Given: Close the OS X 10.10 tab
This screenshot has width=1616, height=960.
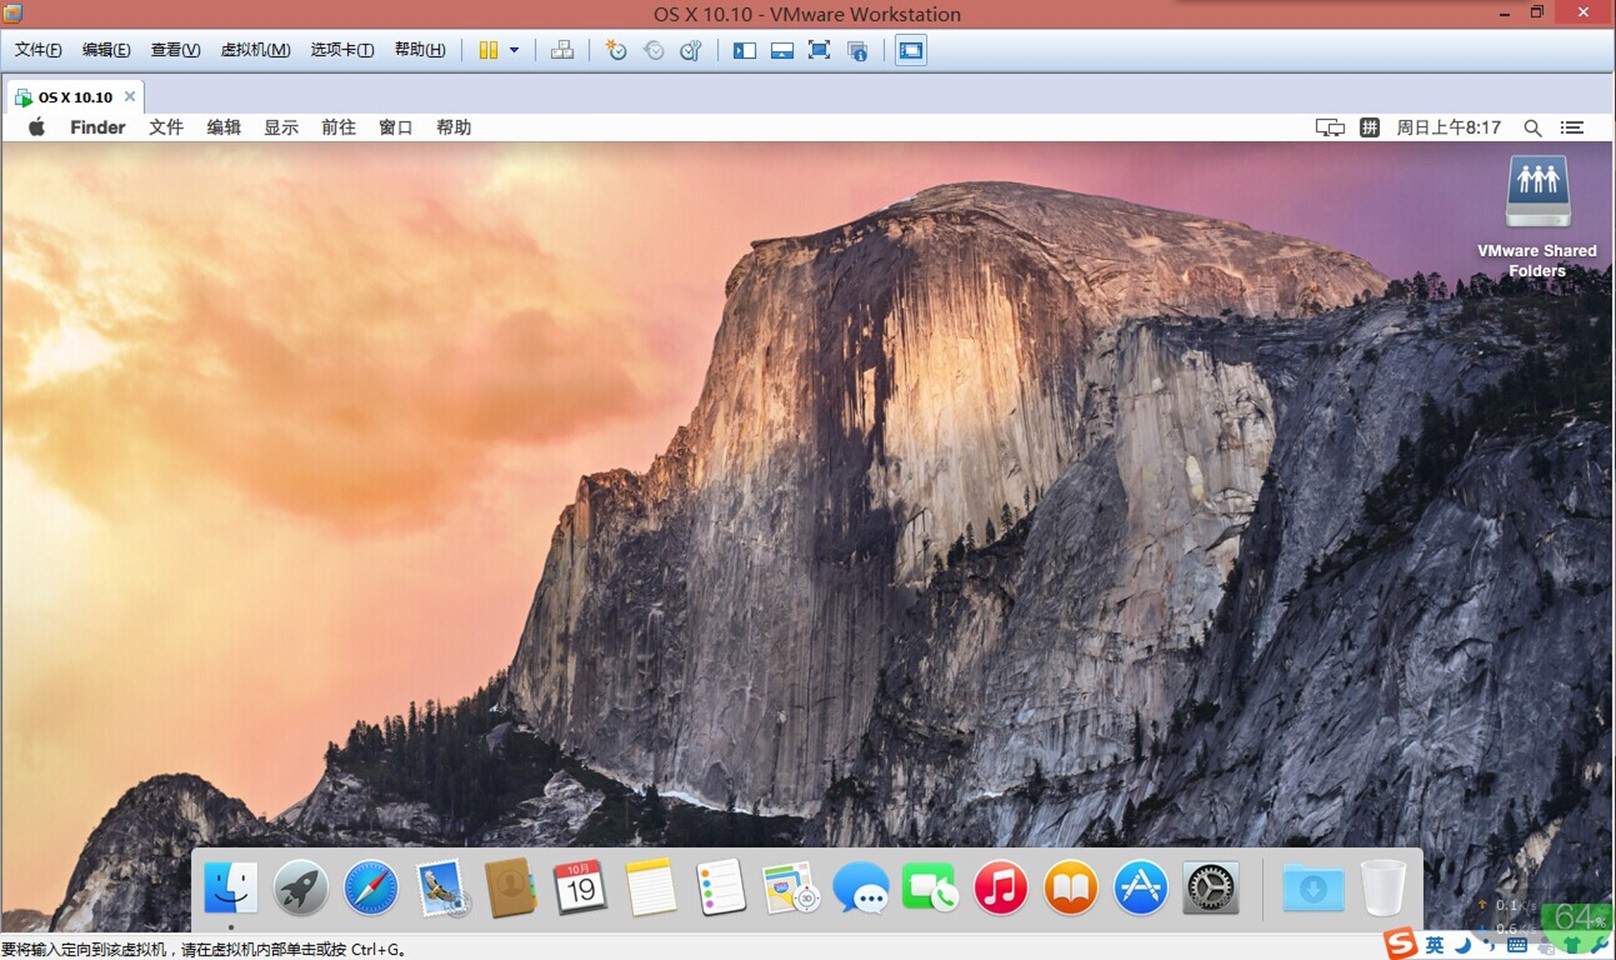Looking at the screenshot, I should (x=129, y=97).
